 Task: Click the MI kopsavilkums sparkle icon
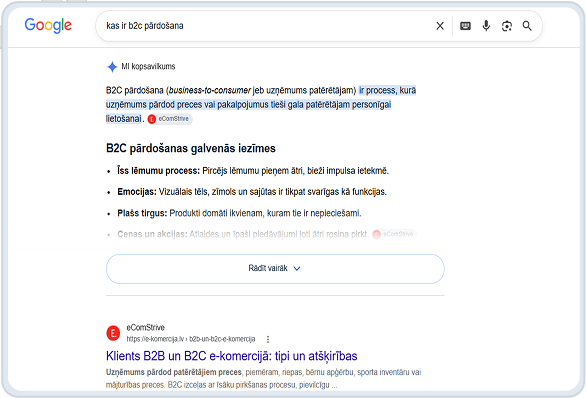pyautogui.click(x=112, y=67)
